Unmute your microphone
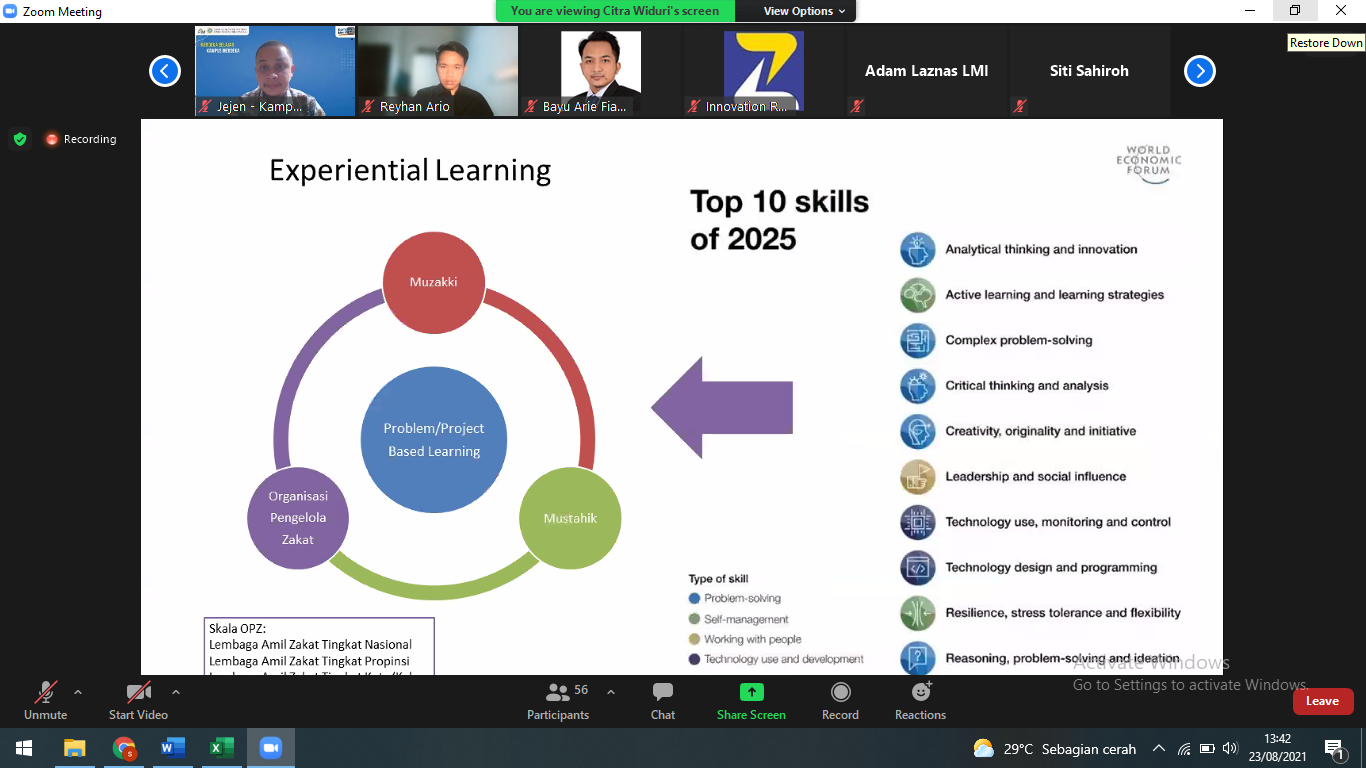 click(46, 702)
